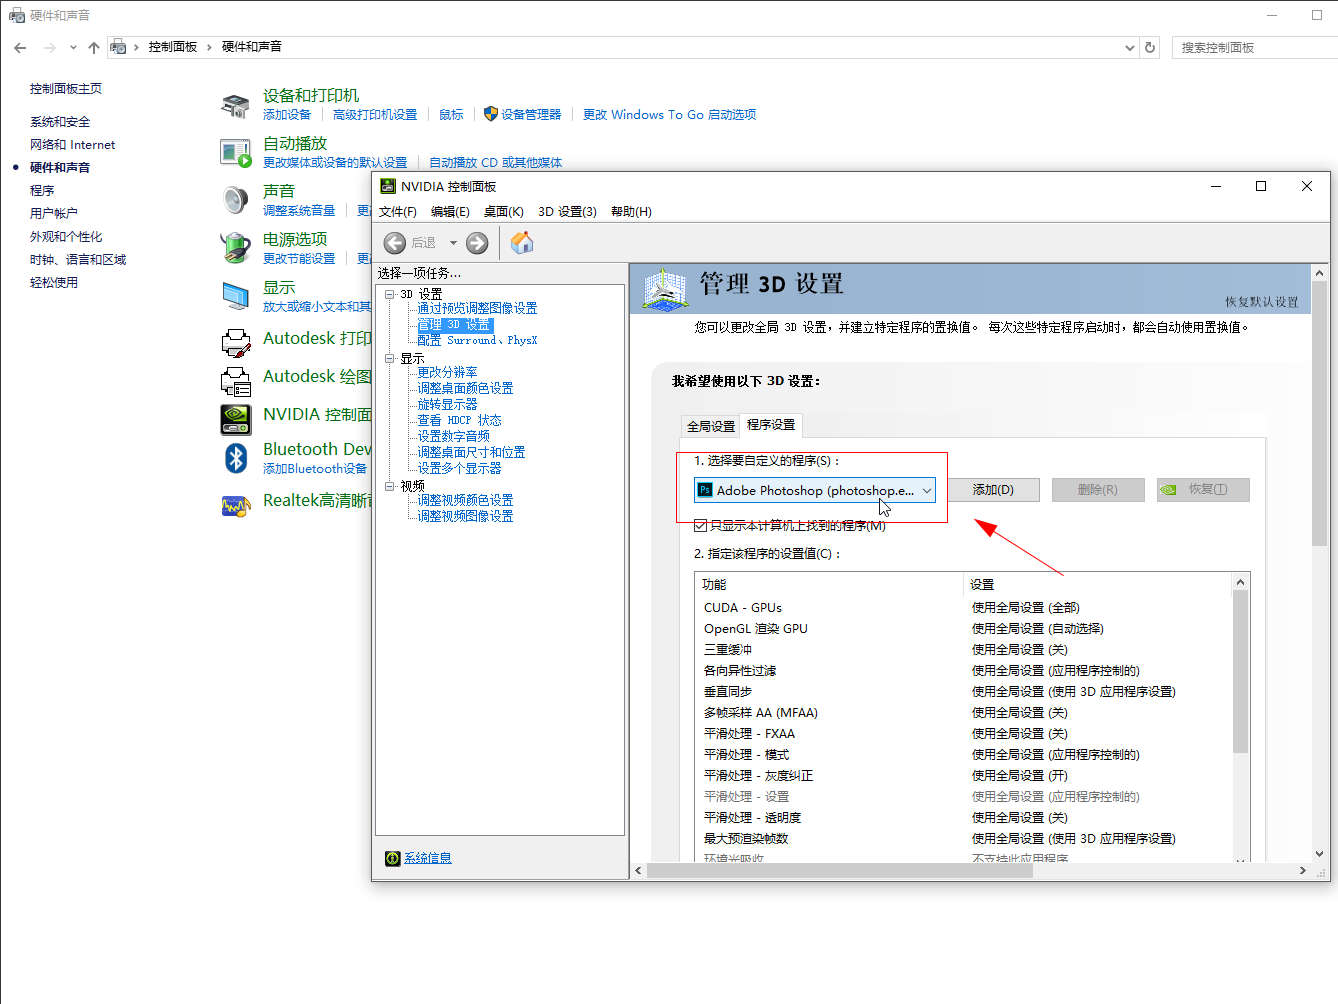Viewport: 1338px width, 1004px height.
Task: Open recent locations chevron in Explorer
Action: click(73, 47)
